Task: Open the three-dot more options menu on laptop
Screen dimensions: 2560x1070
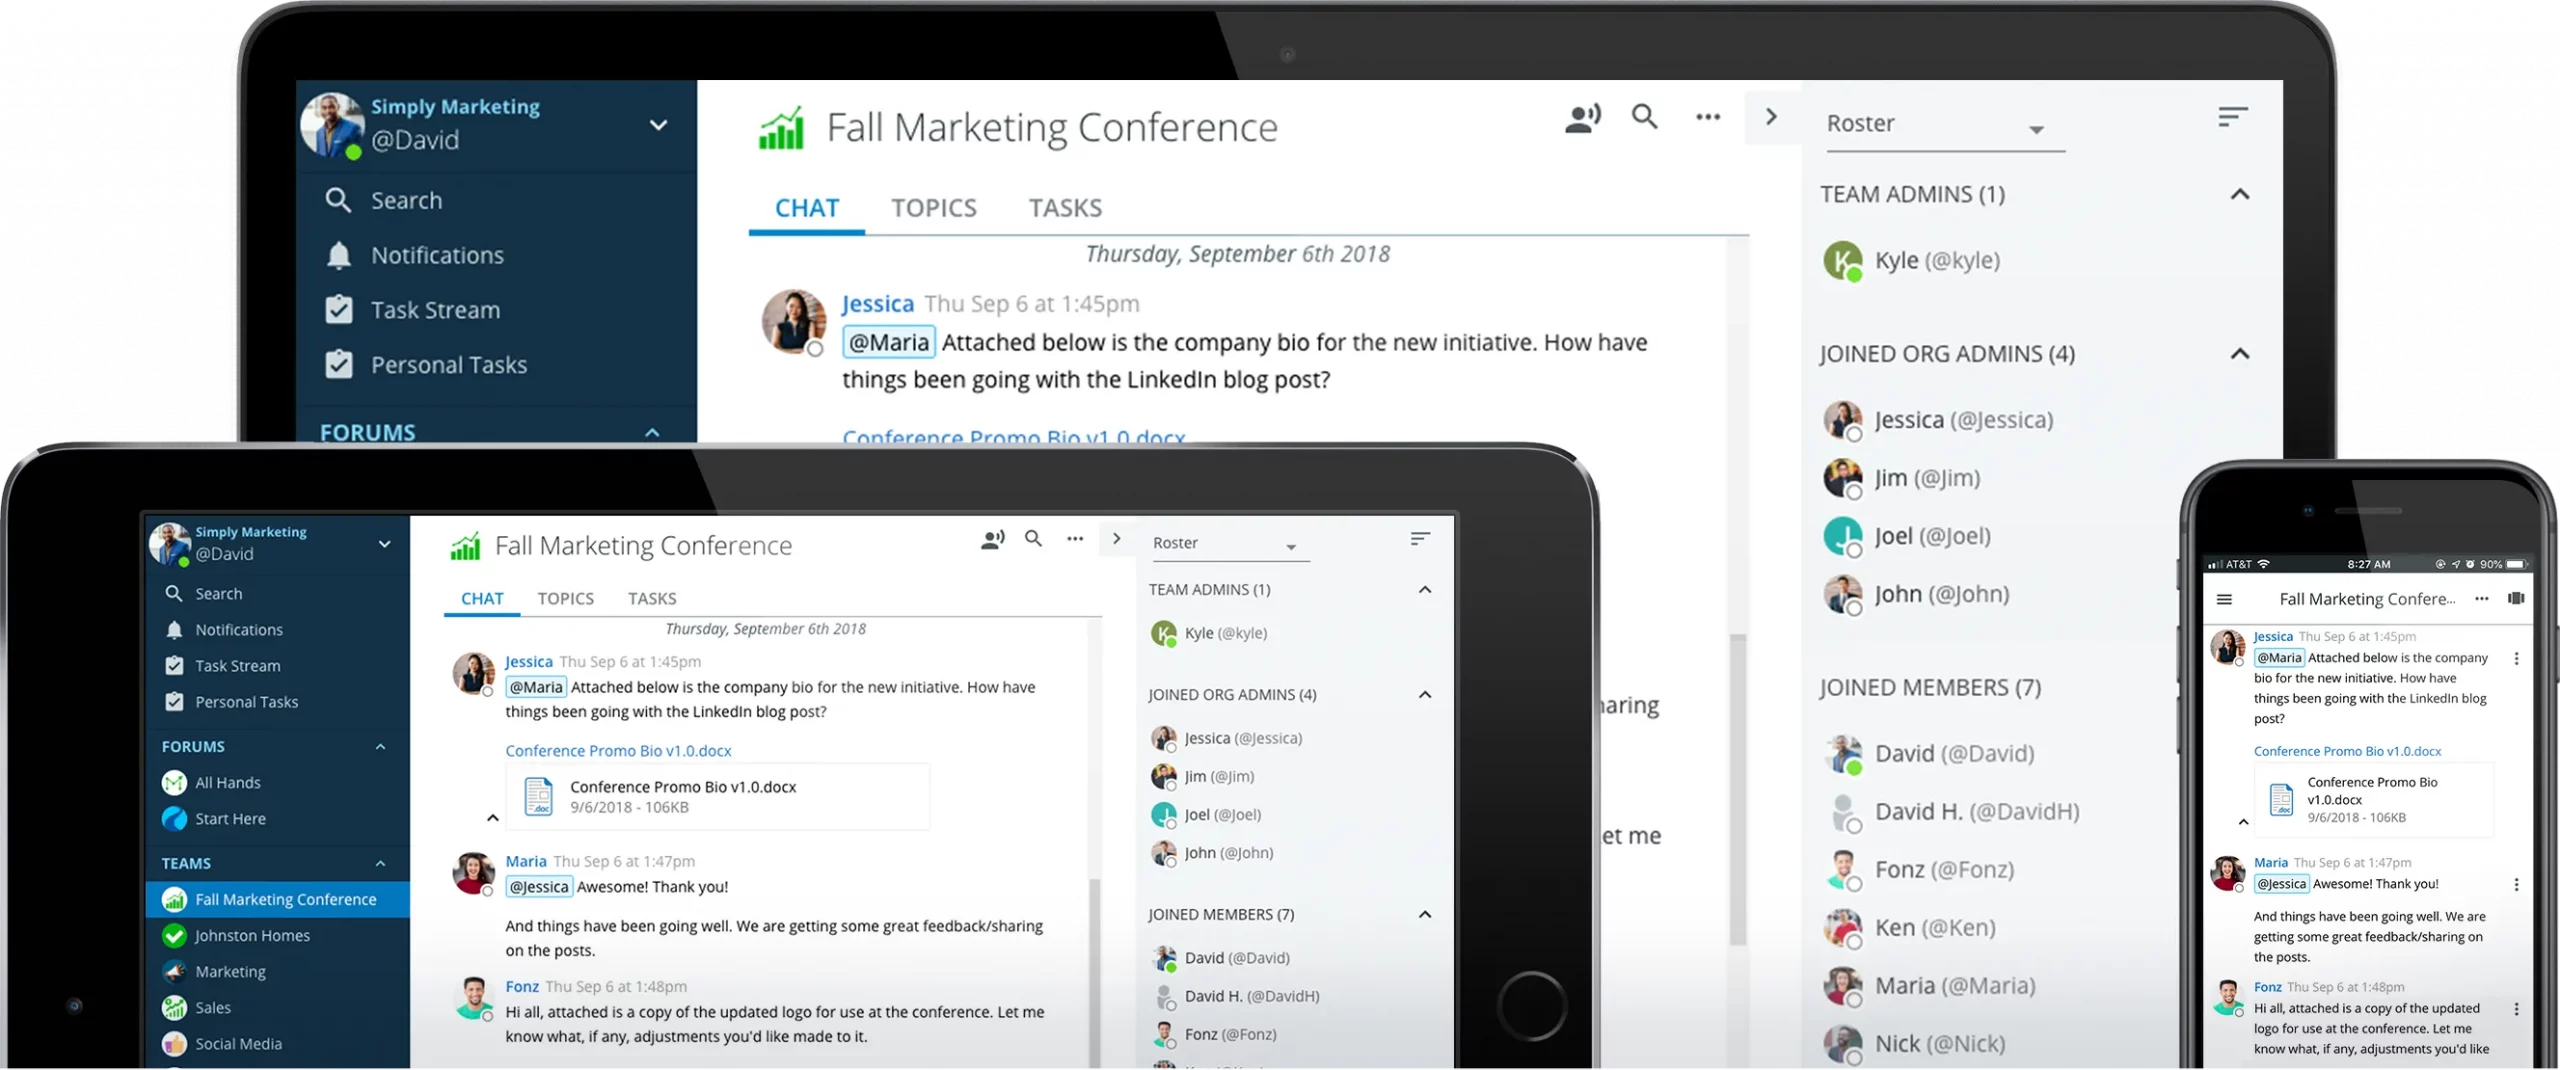Action: click(x=1708, y=118)
